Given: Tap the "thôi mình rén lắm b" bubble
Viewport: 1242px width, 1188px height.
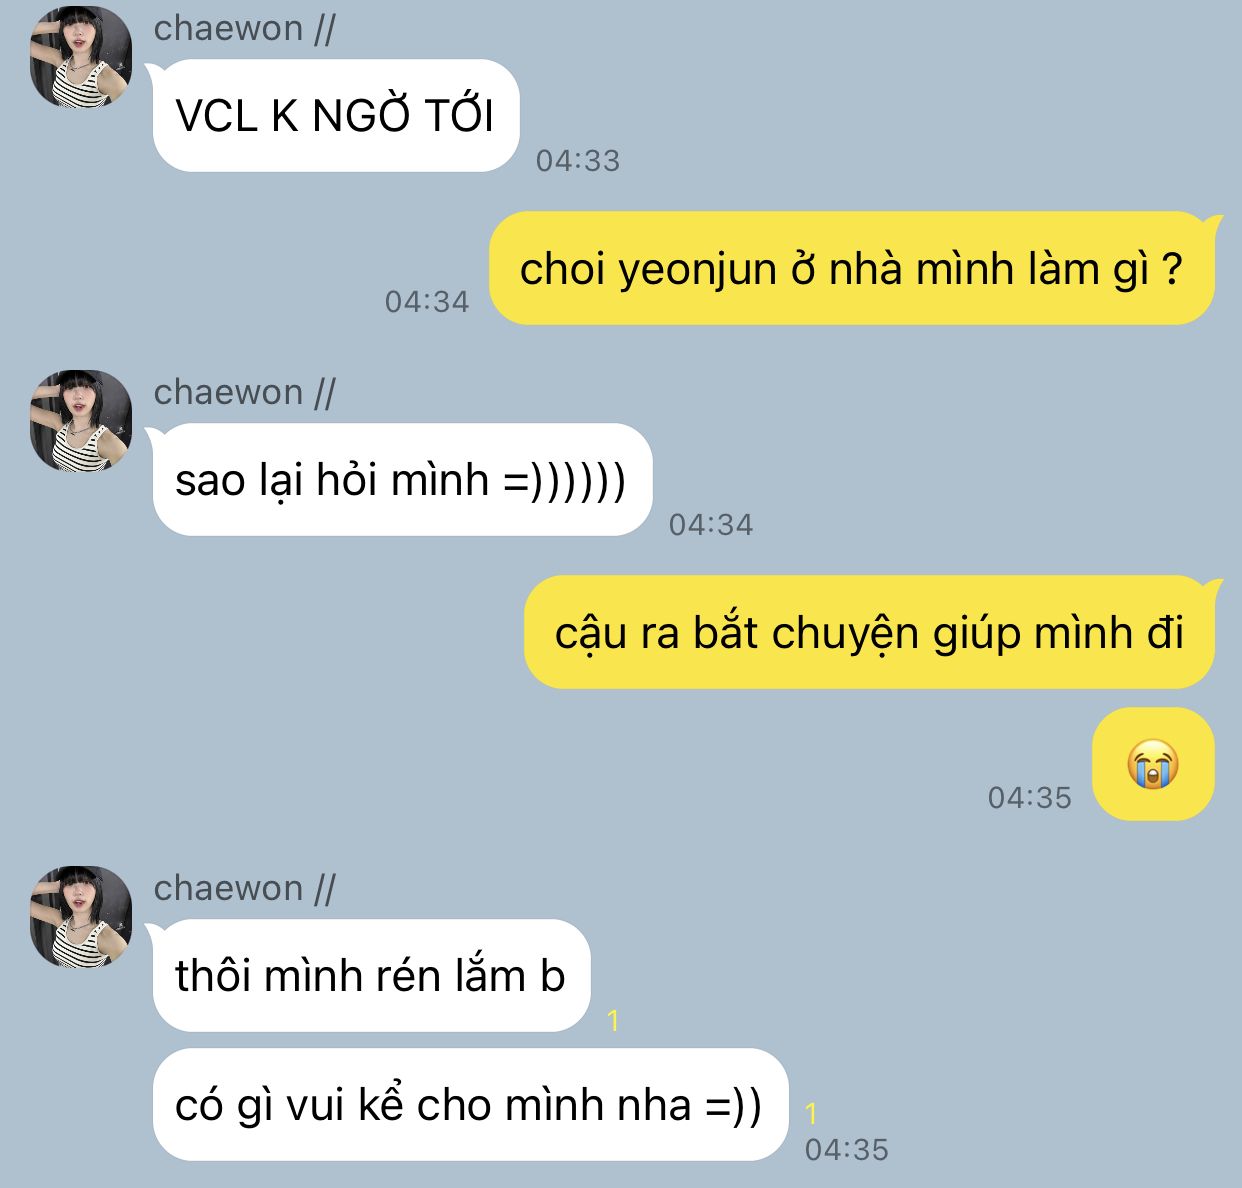Looking at the screenshot, I should (371, 976).
